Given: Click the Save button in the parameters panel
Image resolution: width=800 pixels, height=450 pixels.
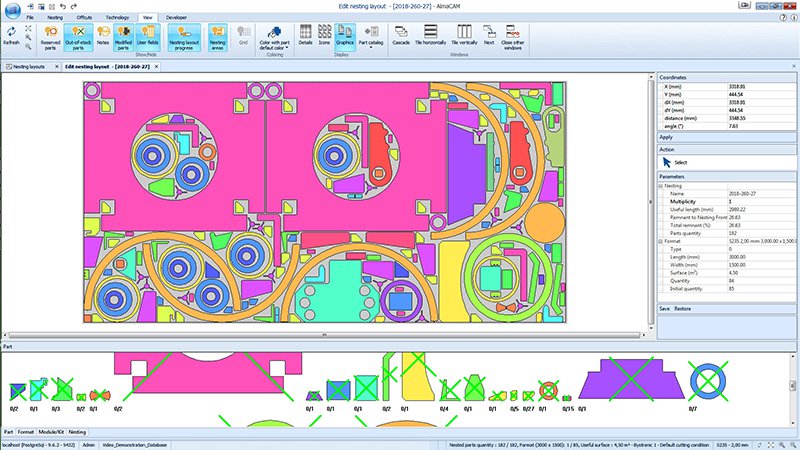Looking at the screenshot, I should (x=664, y=309).
